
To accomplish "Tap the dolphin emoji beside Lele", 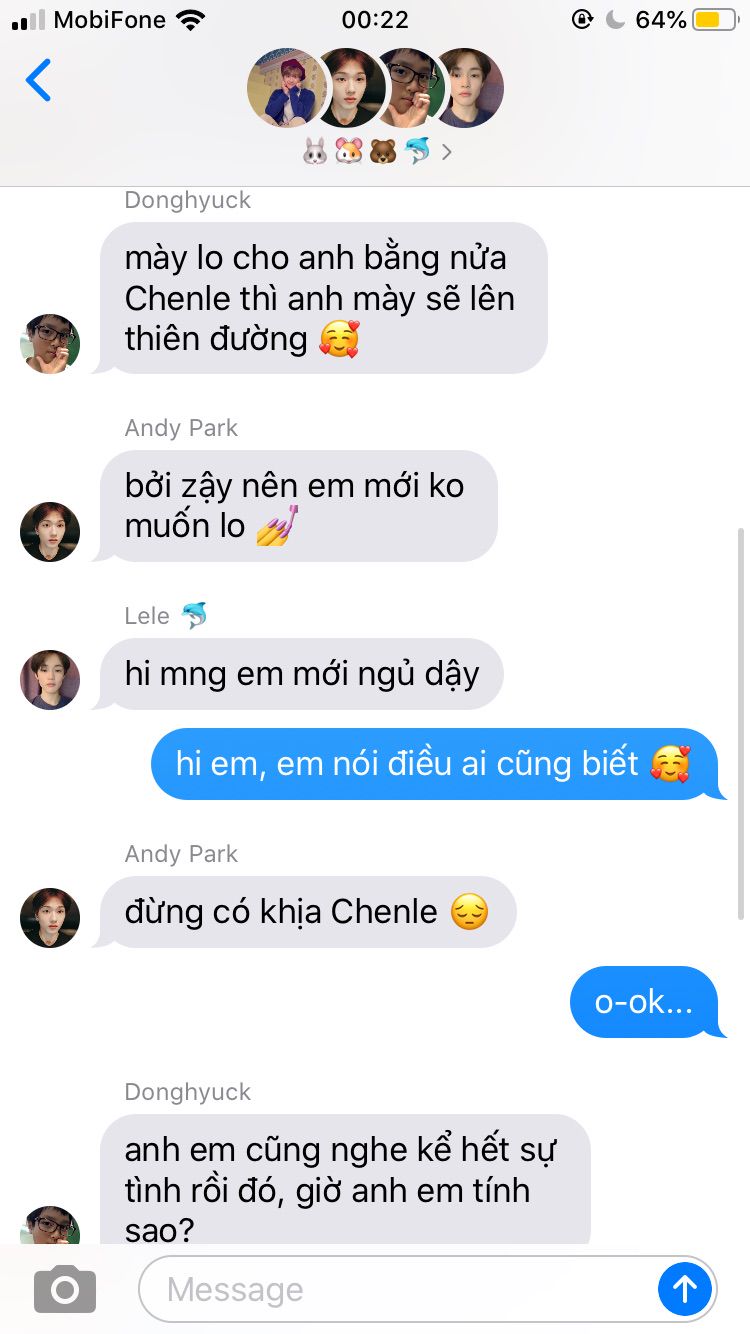I will [x=194, y=615].
